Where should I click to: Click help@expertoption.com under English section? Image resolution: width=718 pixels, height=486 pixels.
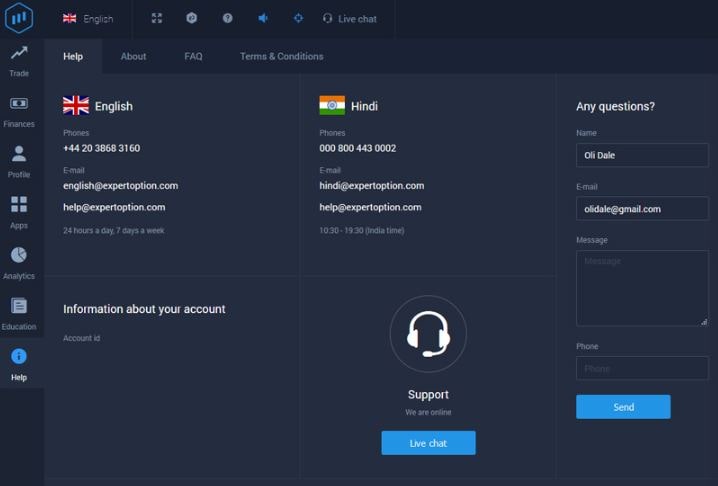pos(114,207)
